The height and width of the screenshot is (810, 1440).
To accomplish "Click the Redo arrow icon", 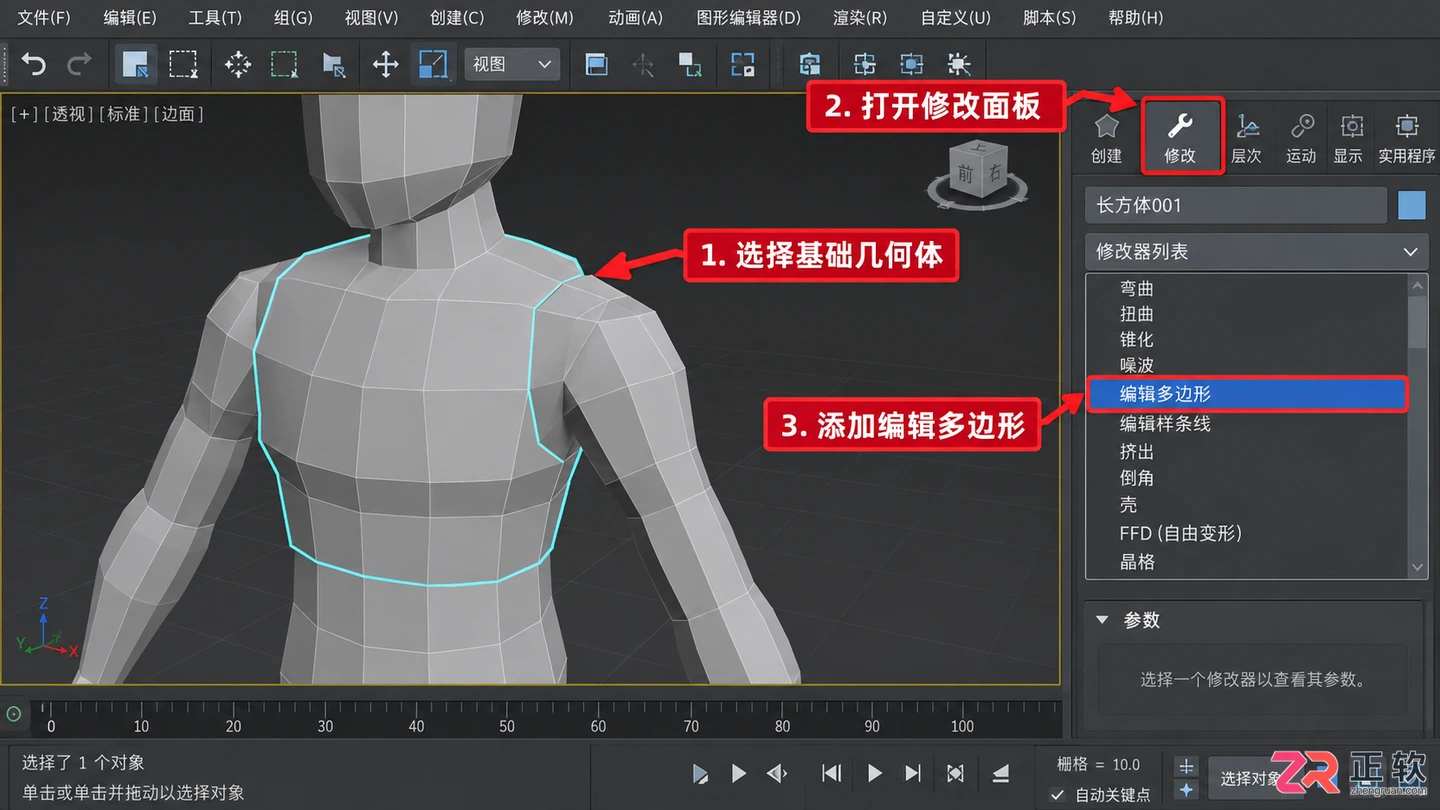I will tap(79, 66).
